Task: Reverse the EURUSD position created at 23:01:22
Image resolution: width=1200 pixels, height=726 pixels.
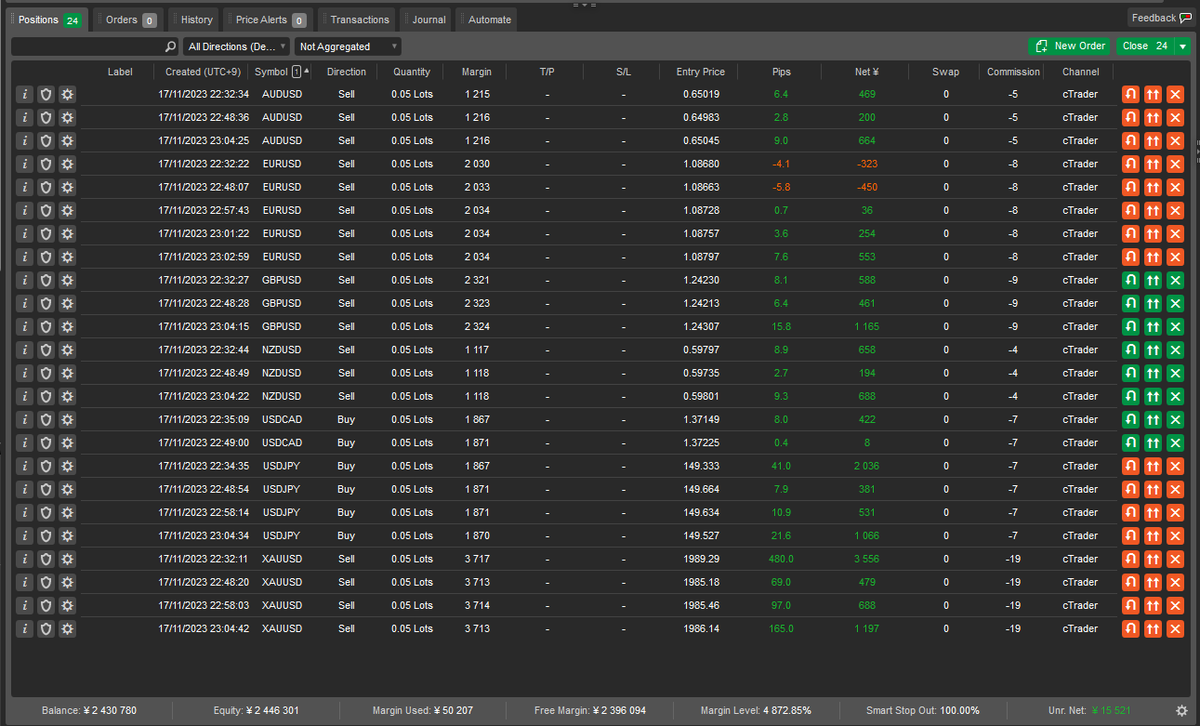Action: click(x=1130, y=233)
